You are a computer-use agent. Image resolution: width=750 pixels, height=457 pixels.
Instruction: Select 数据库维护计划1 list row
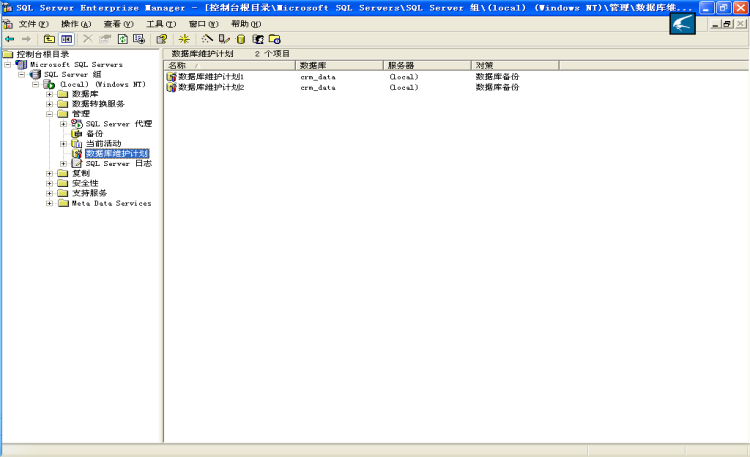point(211,77)
